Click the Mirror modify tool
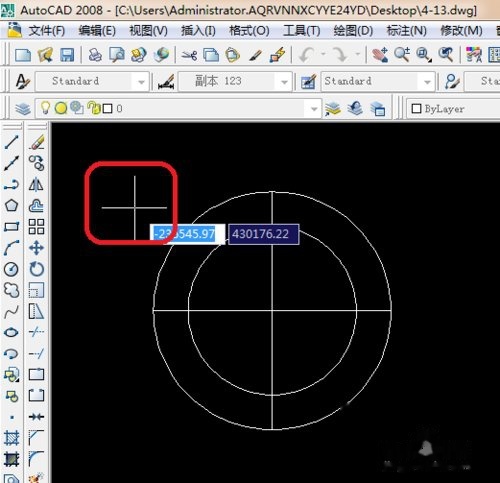The width and height of the screenshot is (500, 483). pos(36,184)
